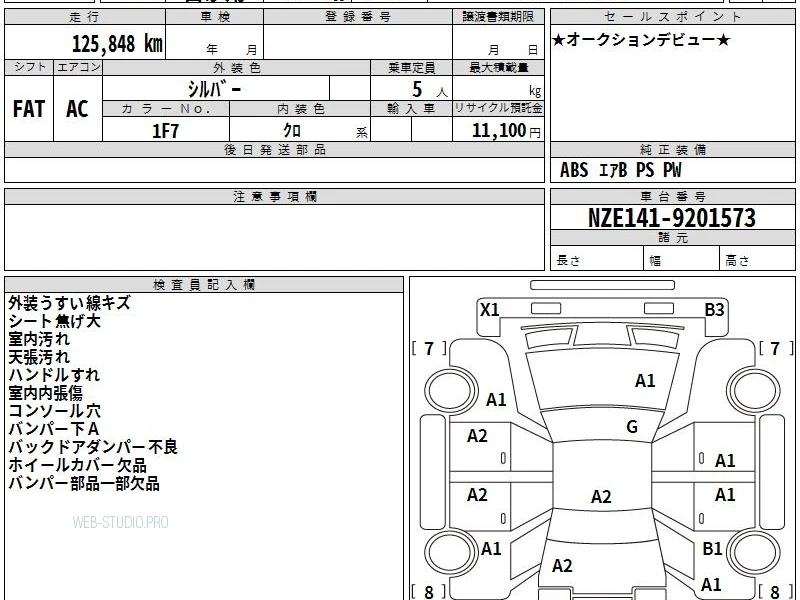Select the 走行 column header
The height and width of the screenshot is (600, 800).
click(85, 17)
